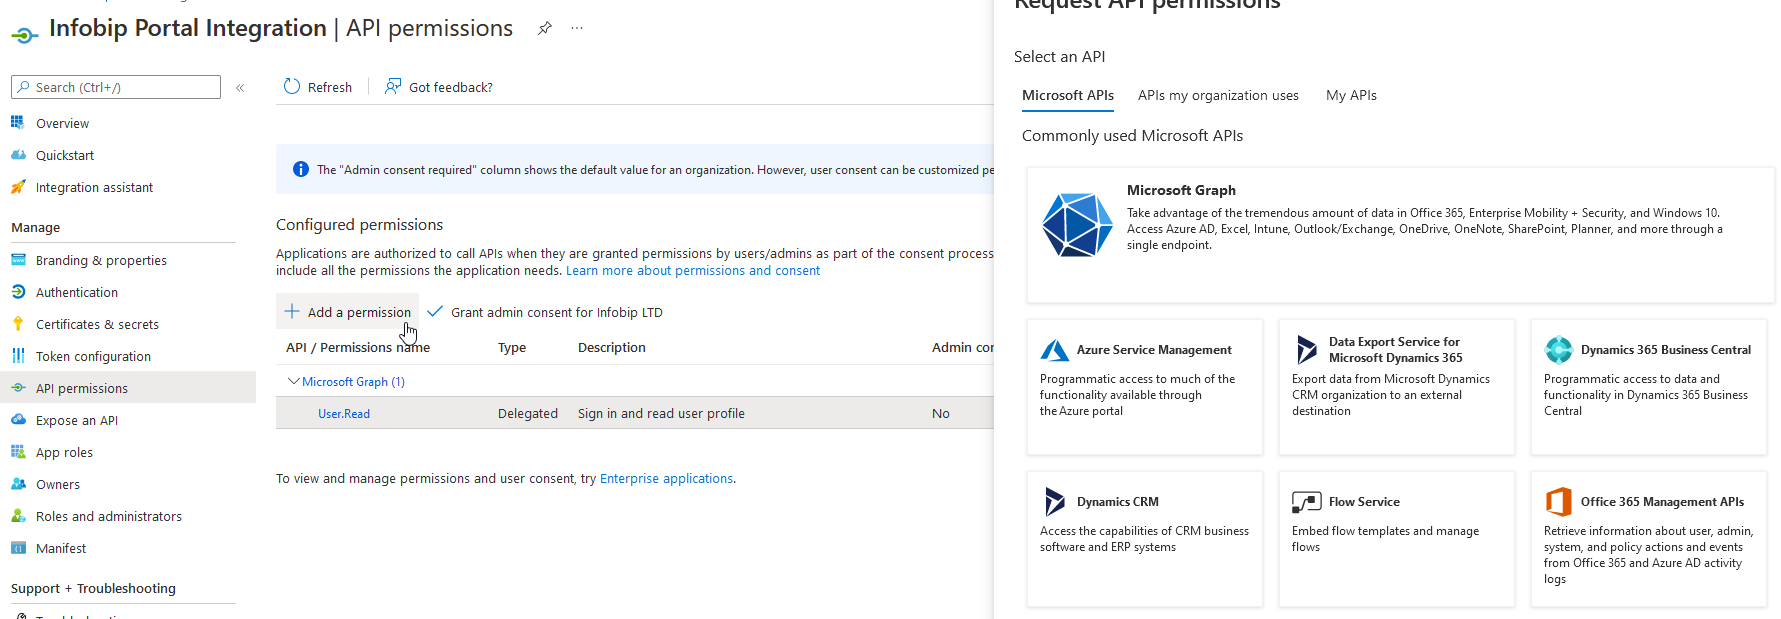Viewport: 1781px width, 619px height.
Task: Open API permissions in the sidebar
Action: click(128, 388)
